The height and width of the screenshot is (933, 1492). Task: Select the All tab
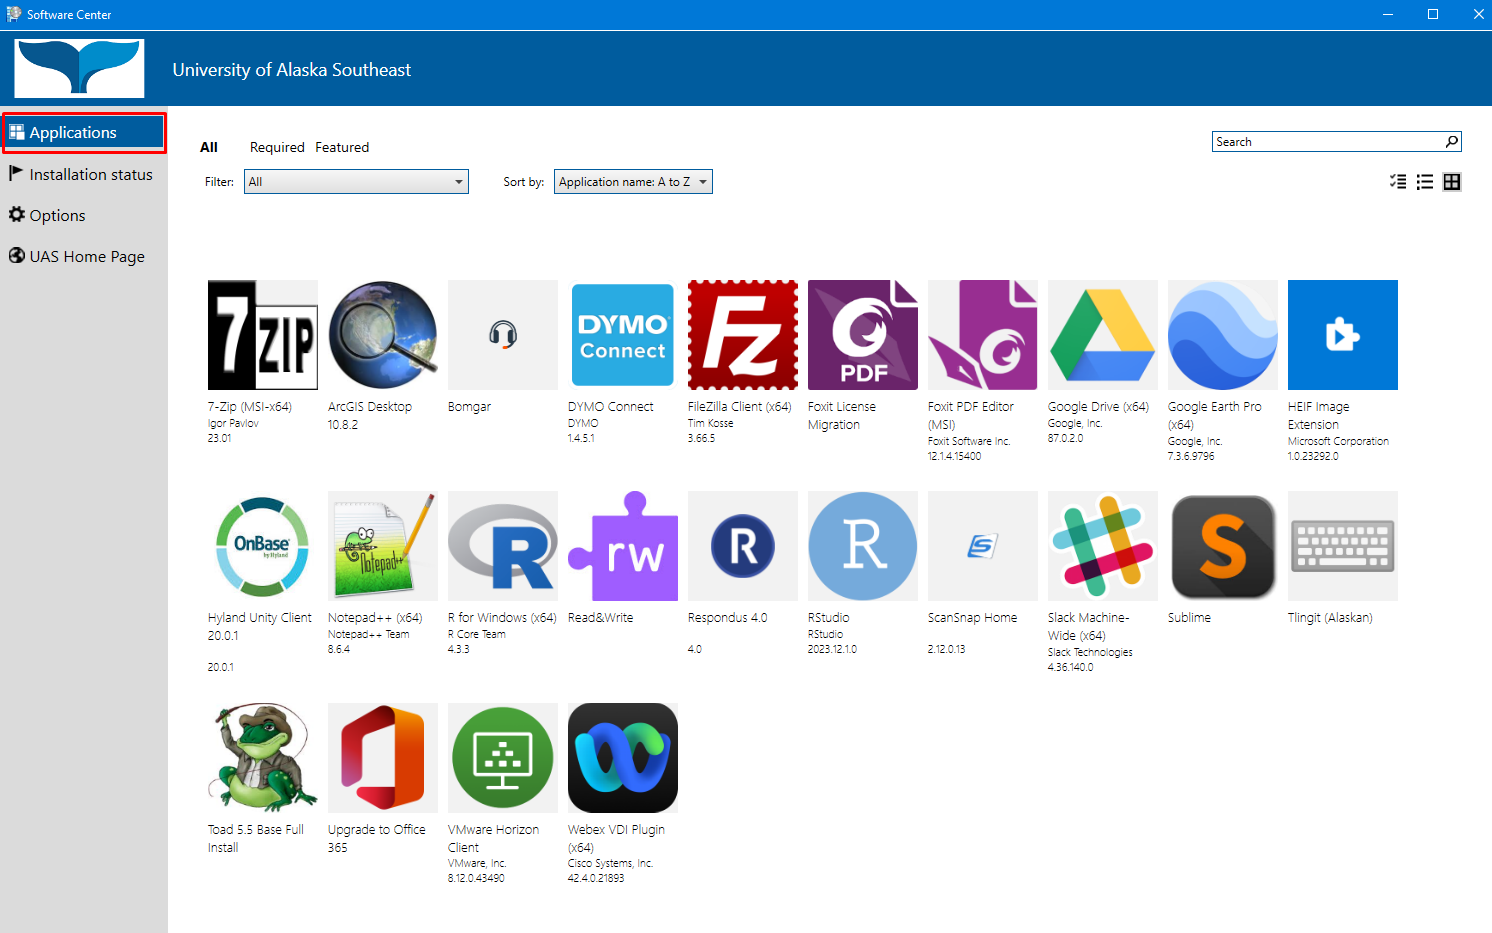point(209,147)
